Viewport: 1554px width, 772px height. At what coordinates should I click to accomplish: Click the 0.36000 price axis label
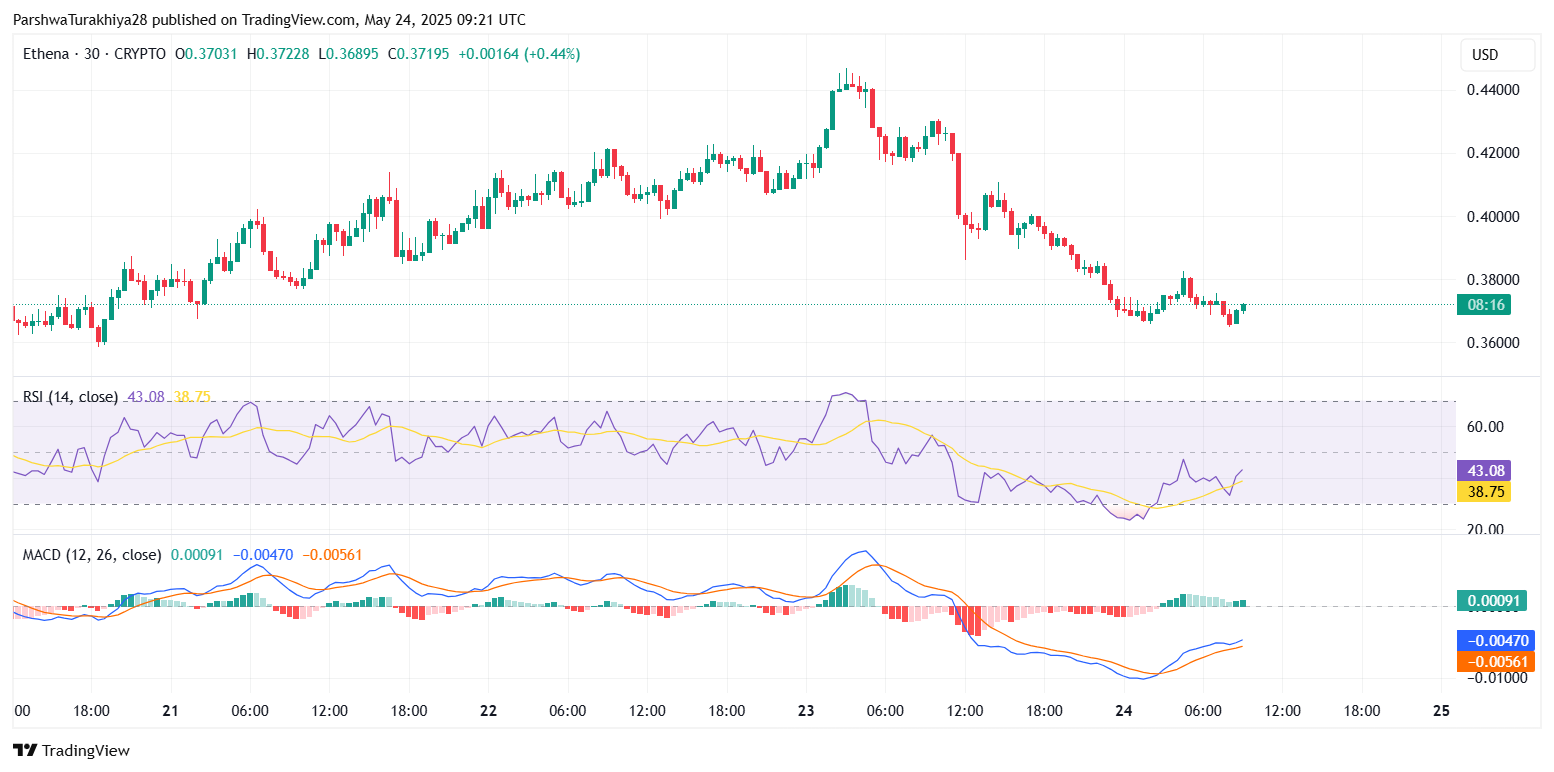(1493, 343)
